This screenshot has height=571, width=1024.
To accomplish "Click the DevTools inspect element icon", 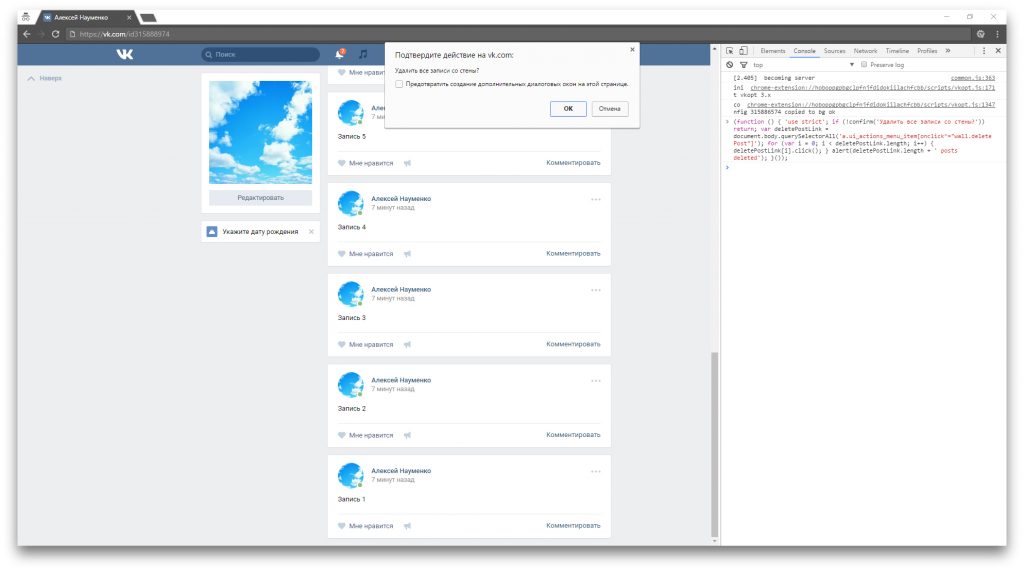I will click(x=729, y=51).
